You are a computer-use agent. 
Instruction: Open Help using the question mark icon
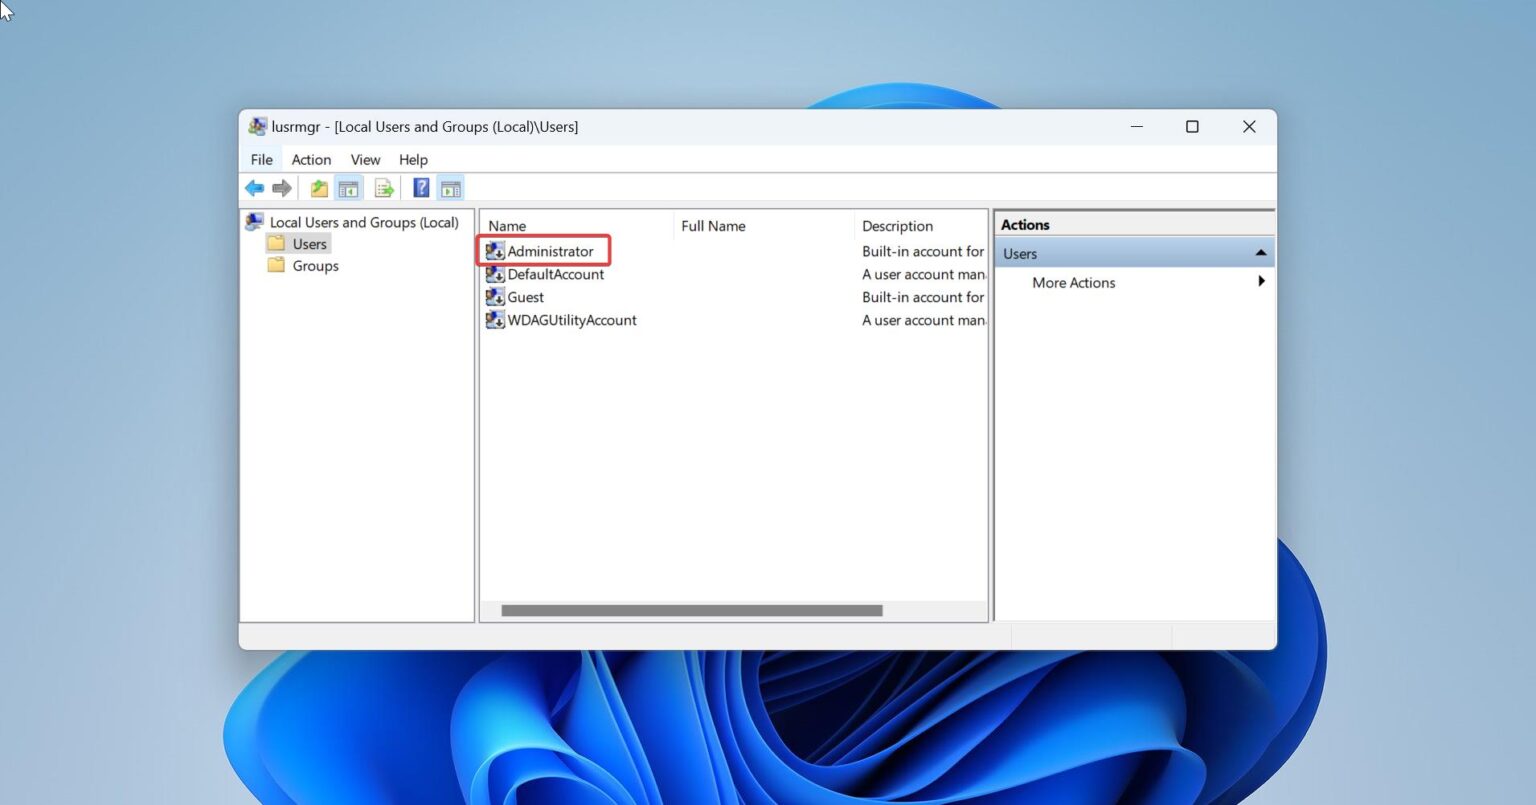click(x=420, y=187)
